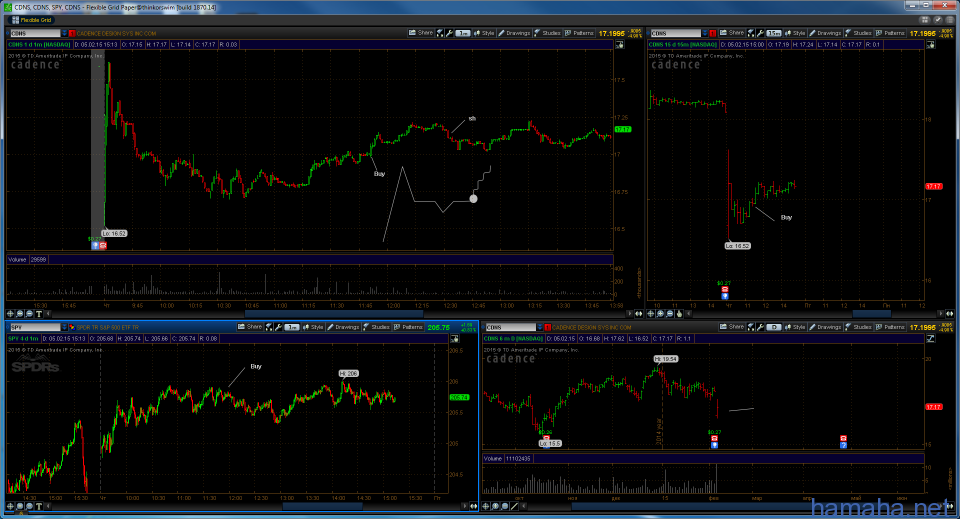Viewport: 960px width, 519px height.
Task: Select text T tool below top-left chart
Action: [x=39, y=313]
